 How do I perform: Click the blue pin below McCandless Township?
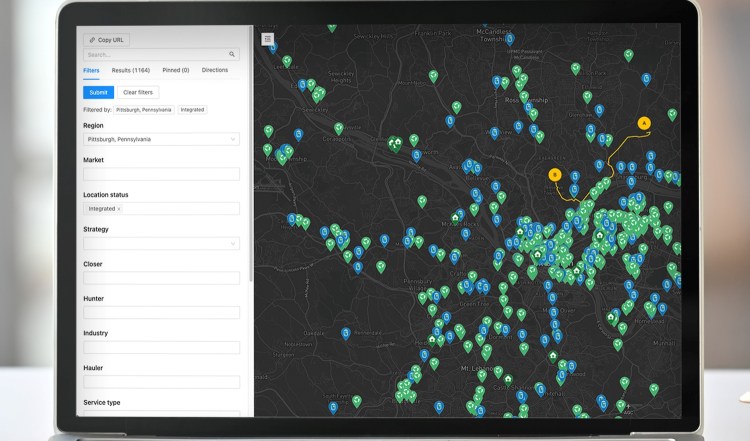[510, 39]
